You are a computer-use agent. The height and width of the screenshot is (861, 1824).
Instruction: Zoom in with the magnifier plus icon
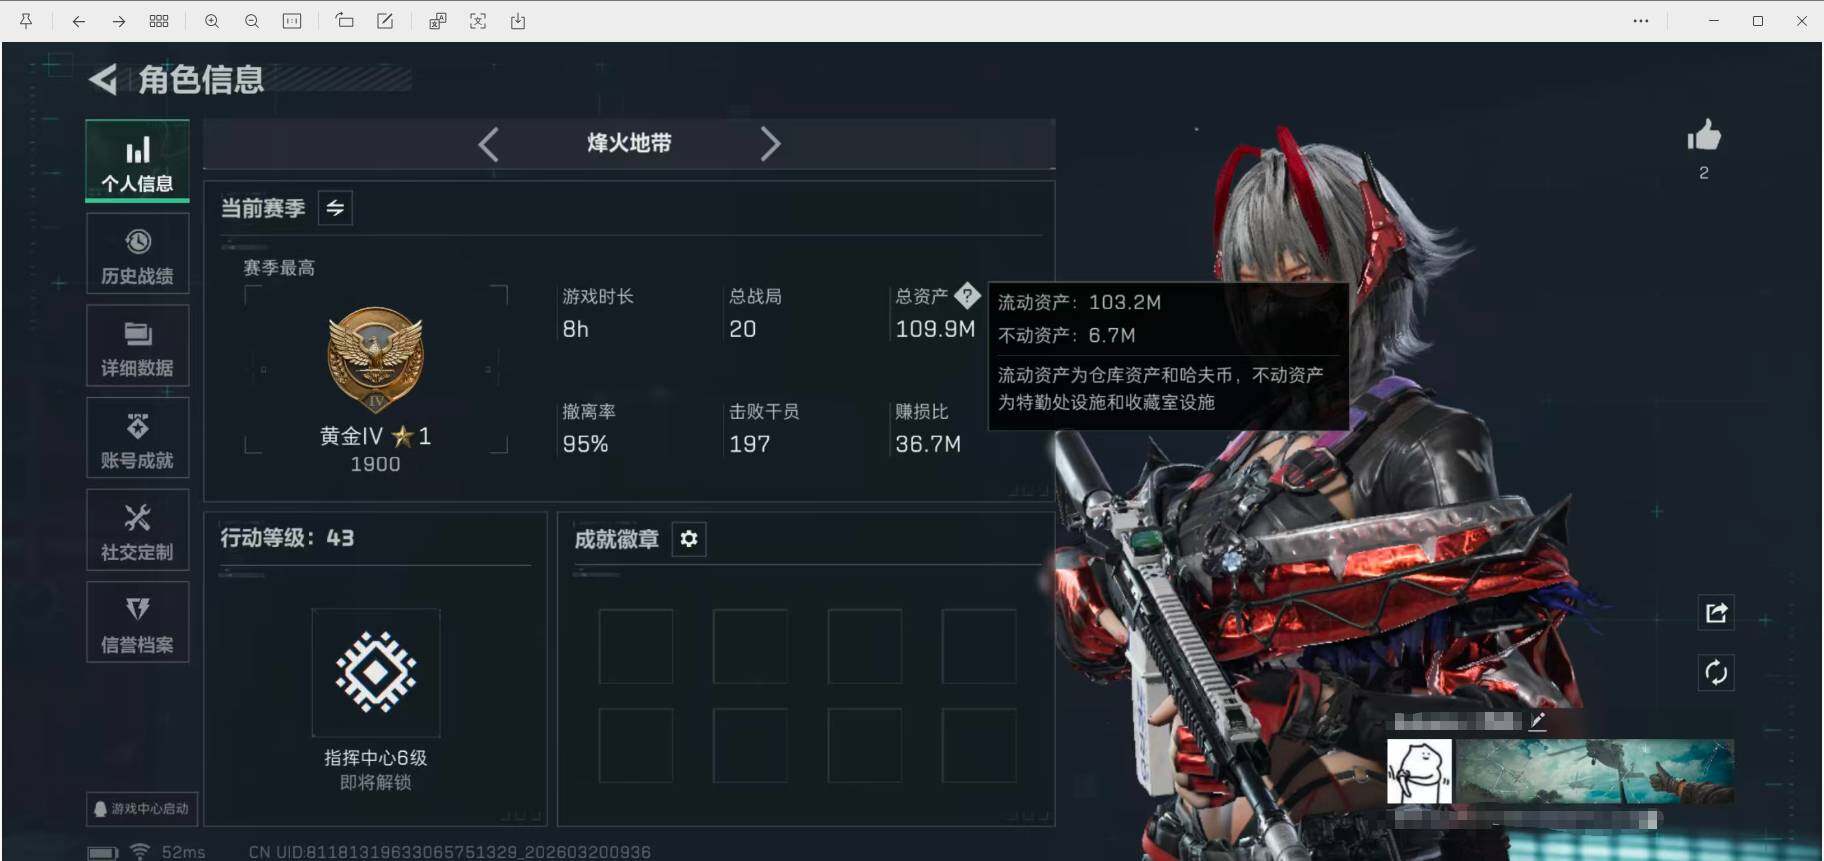coord(212,21)
